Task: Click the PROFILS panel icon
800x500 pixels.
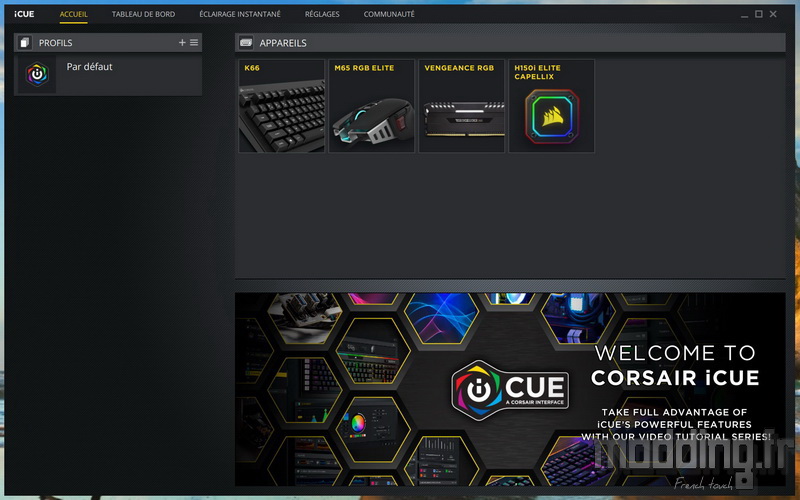Action: pyautogui.click(x=24, y=43)
